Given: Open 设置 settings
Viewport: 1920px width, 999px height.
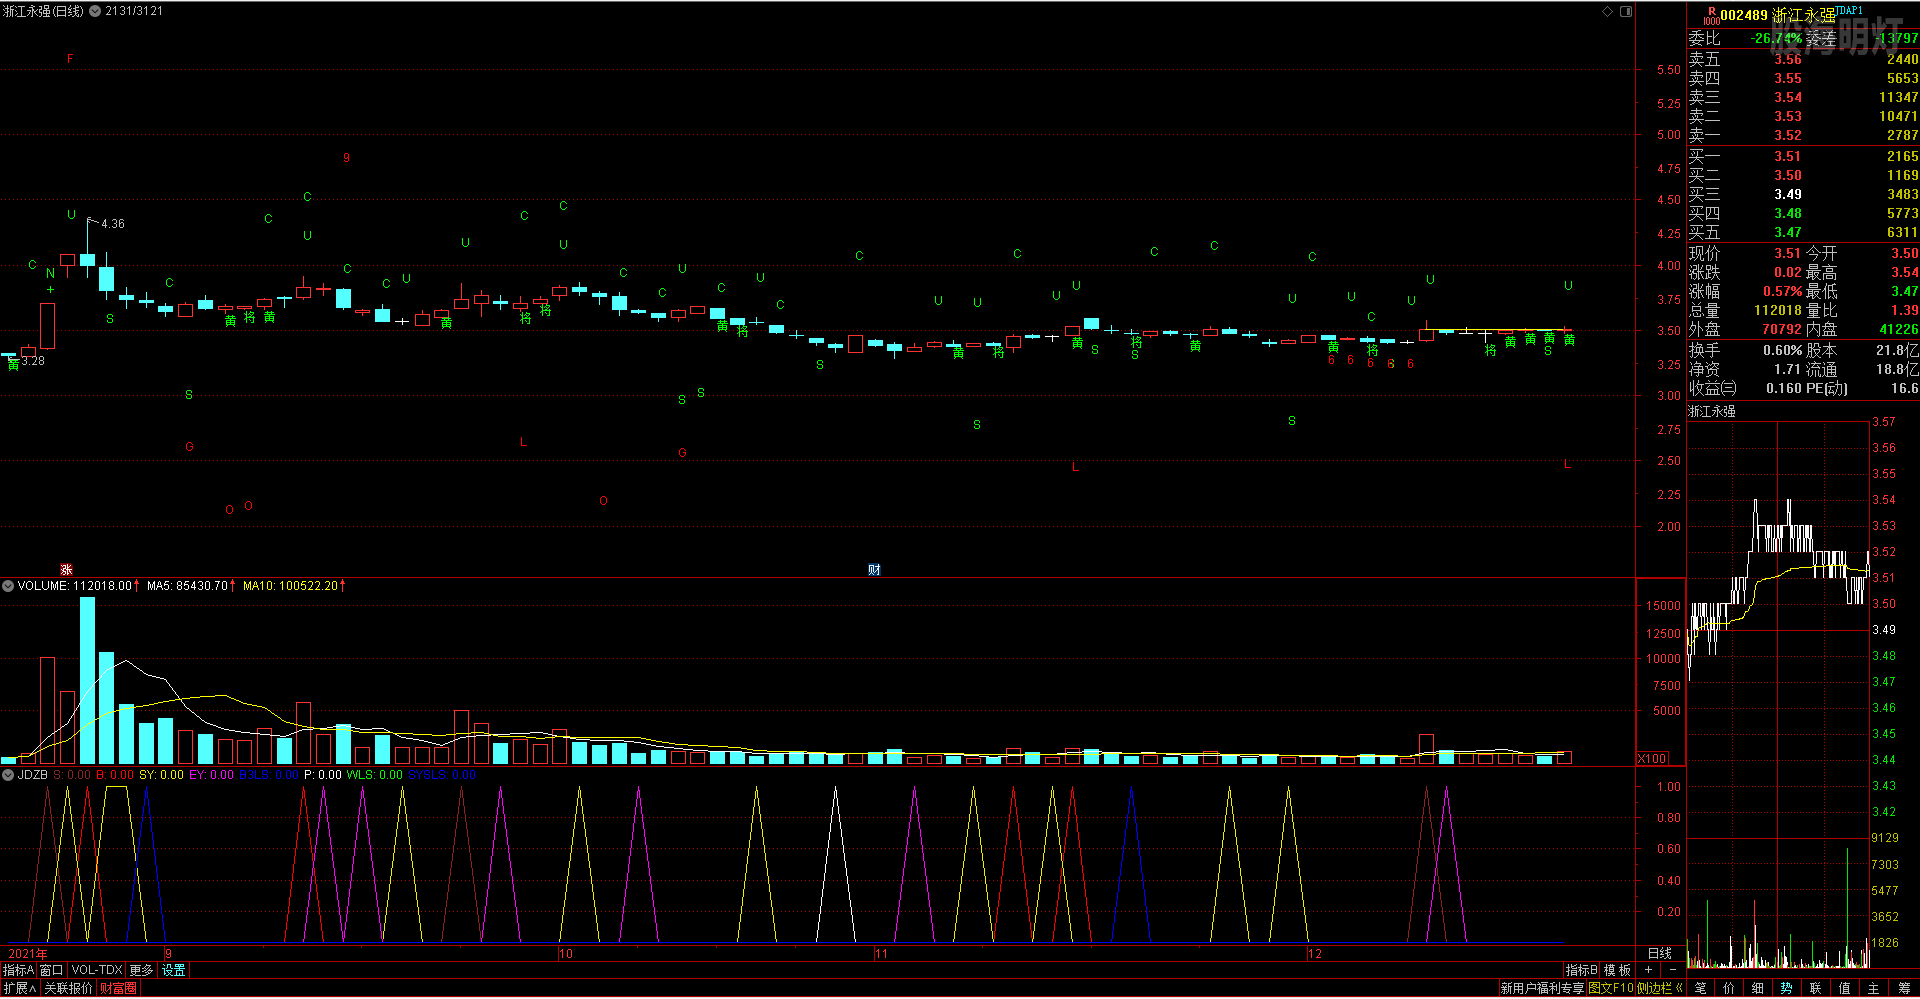Looking at the screenshot, I should click(174, 970).
